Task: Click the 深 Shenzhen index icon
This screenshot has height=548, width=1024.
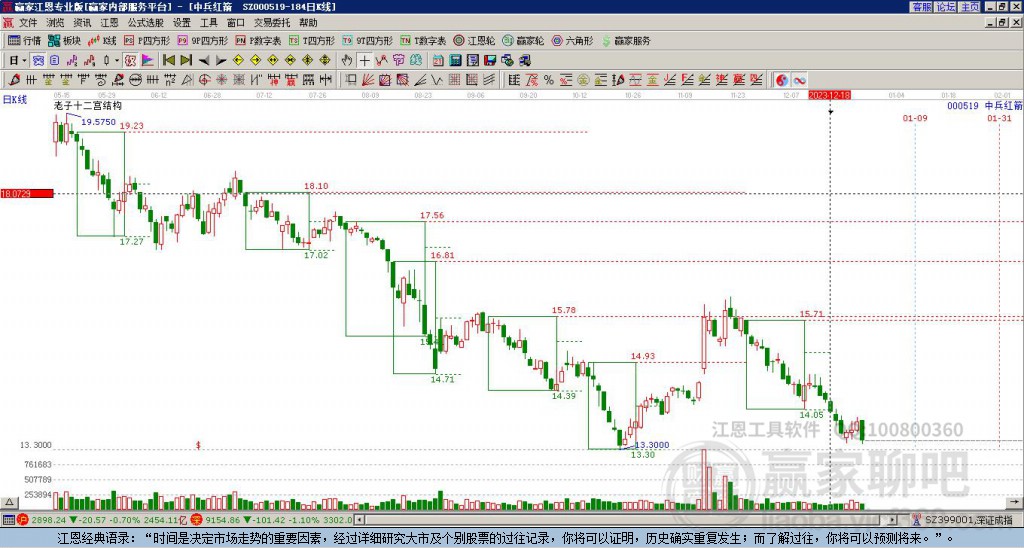Action: pos(197,520)
